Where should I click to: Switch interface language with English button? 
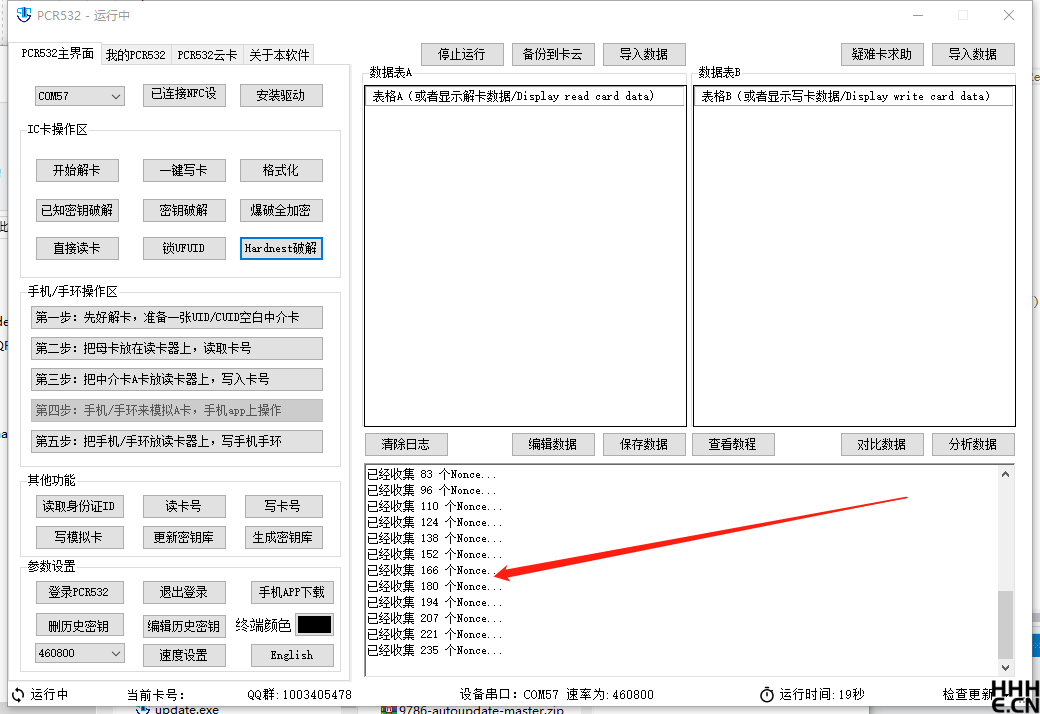click(x=292, y=655)
